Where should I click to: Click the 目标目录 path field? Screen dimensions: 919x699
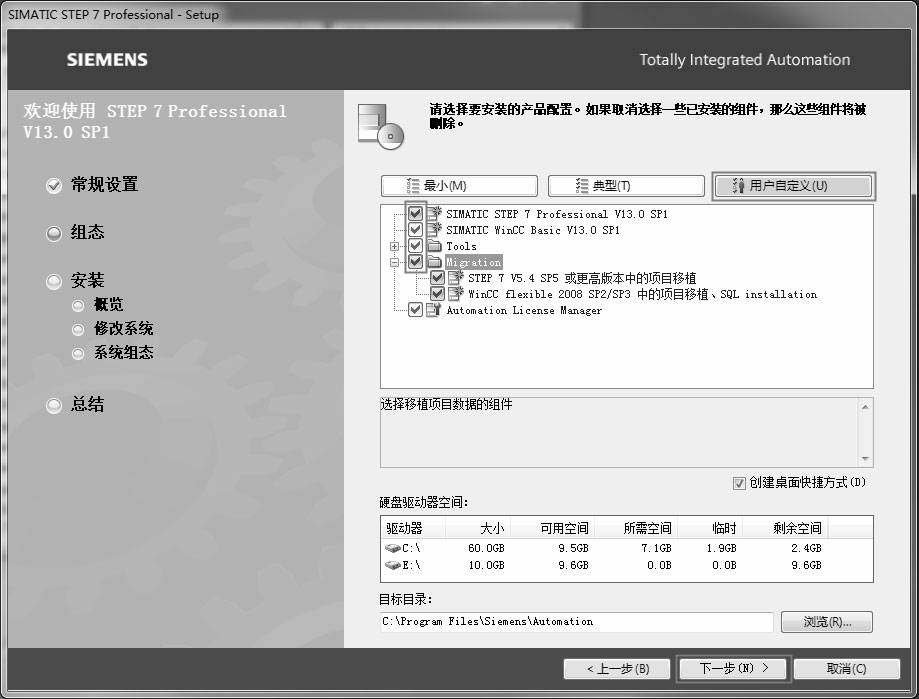point(576,622)
